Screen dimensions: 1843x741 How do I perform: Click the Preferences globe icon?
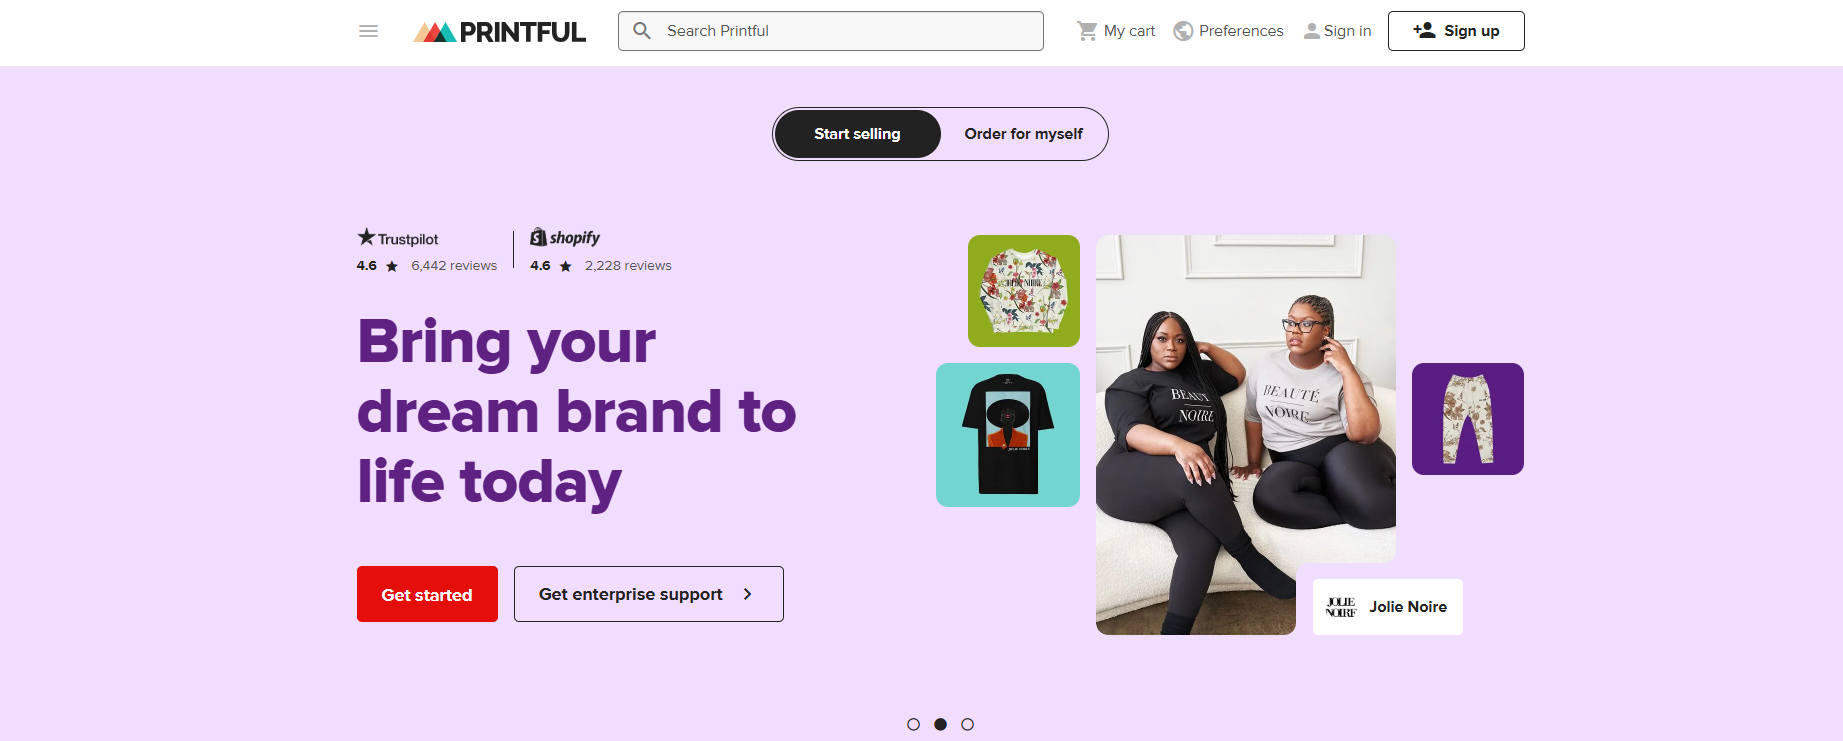pos(1183,31)
